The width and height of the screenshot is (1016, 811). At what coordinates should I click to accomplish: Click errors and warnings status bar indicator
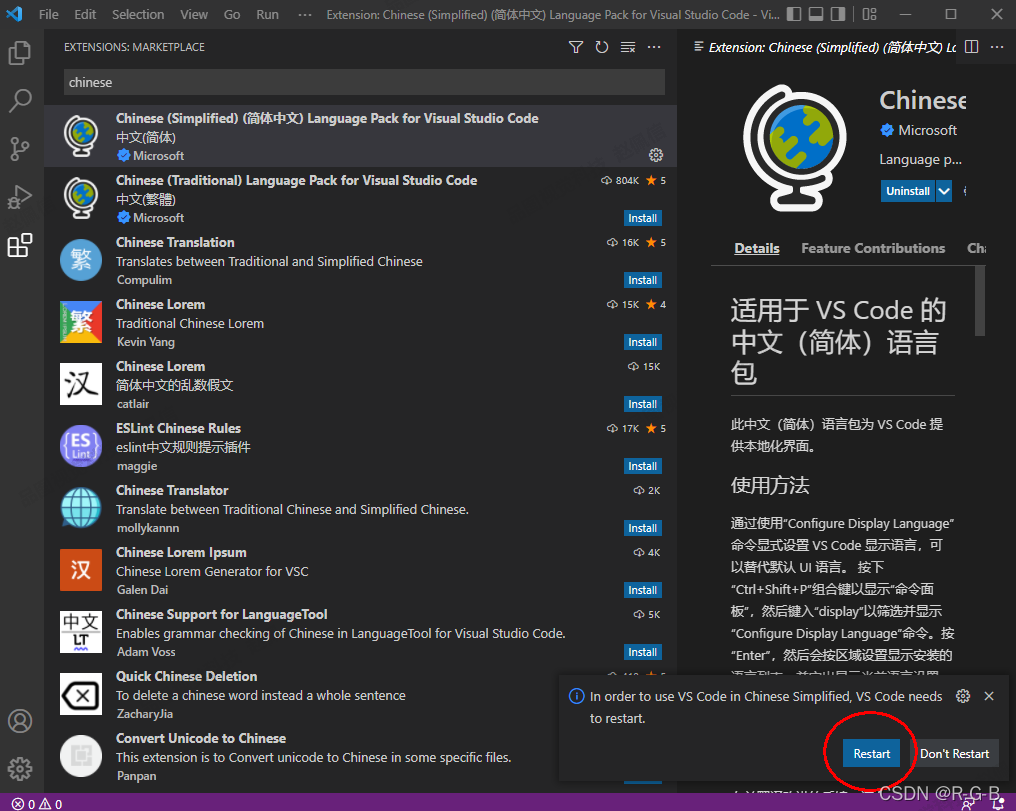click(37, 804)
